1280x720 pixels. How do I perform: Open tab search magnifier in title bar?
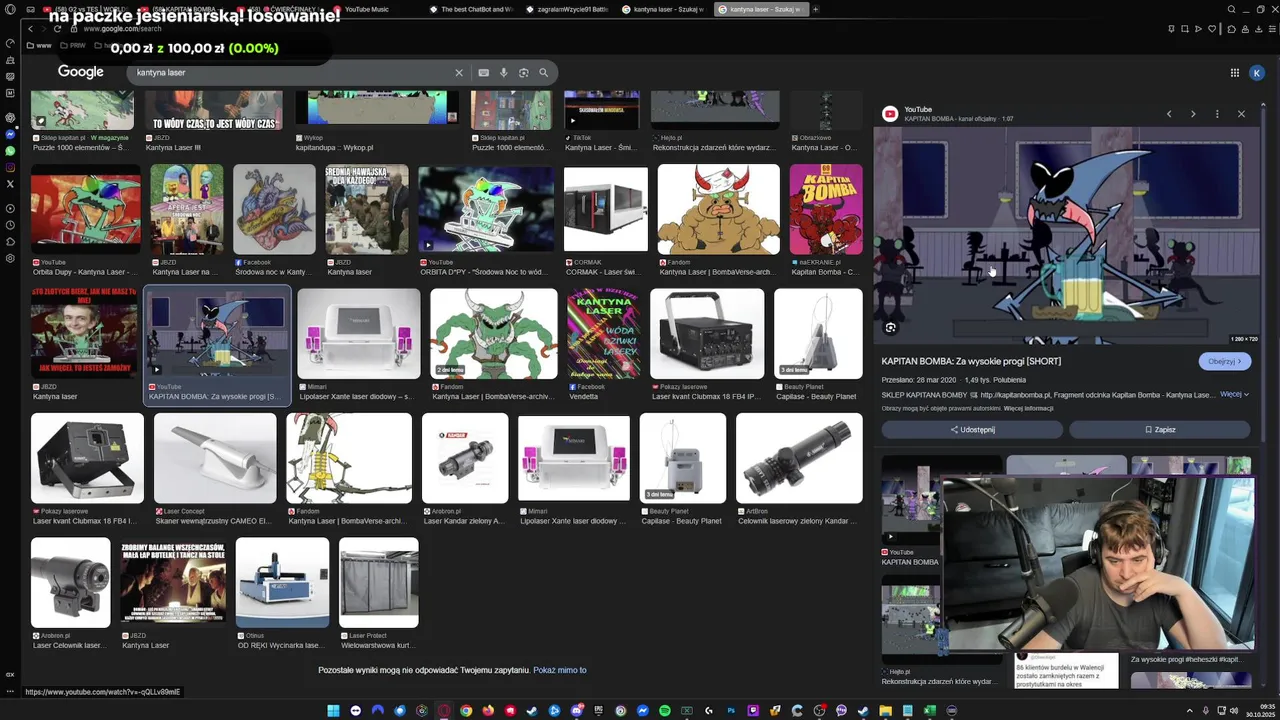pyautogui.click(x=1232, y=9)
